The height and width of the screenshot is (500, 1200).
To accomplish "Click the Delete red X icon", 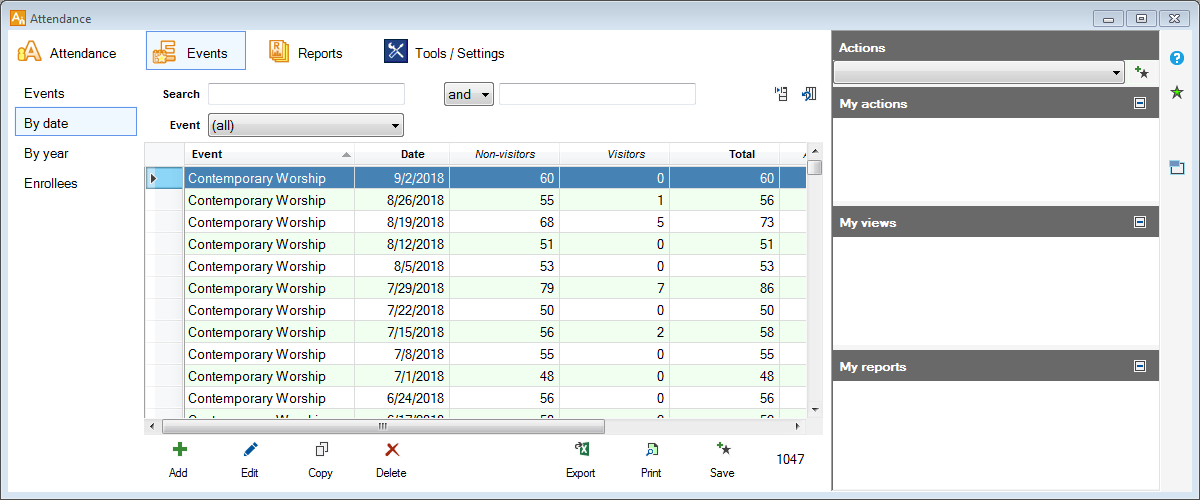I will 391,450.
